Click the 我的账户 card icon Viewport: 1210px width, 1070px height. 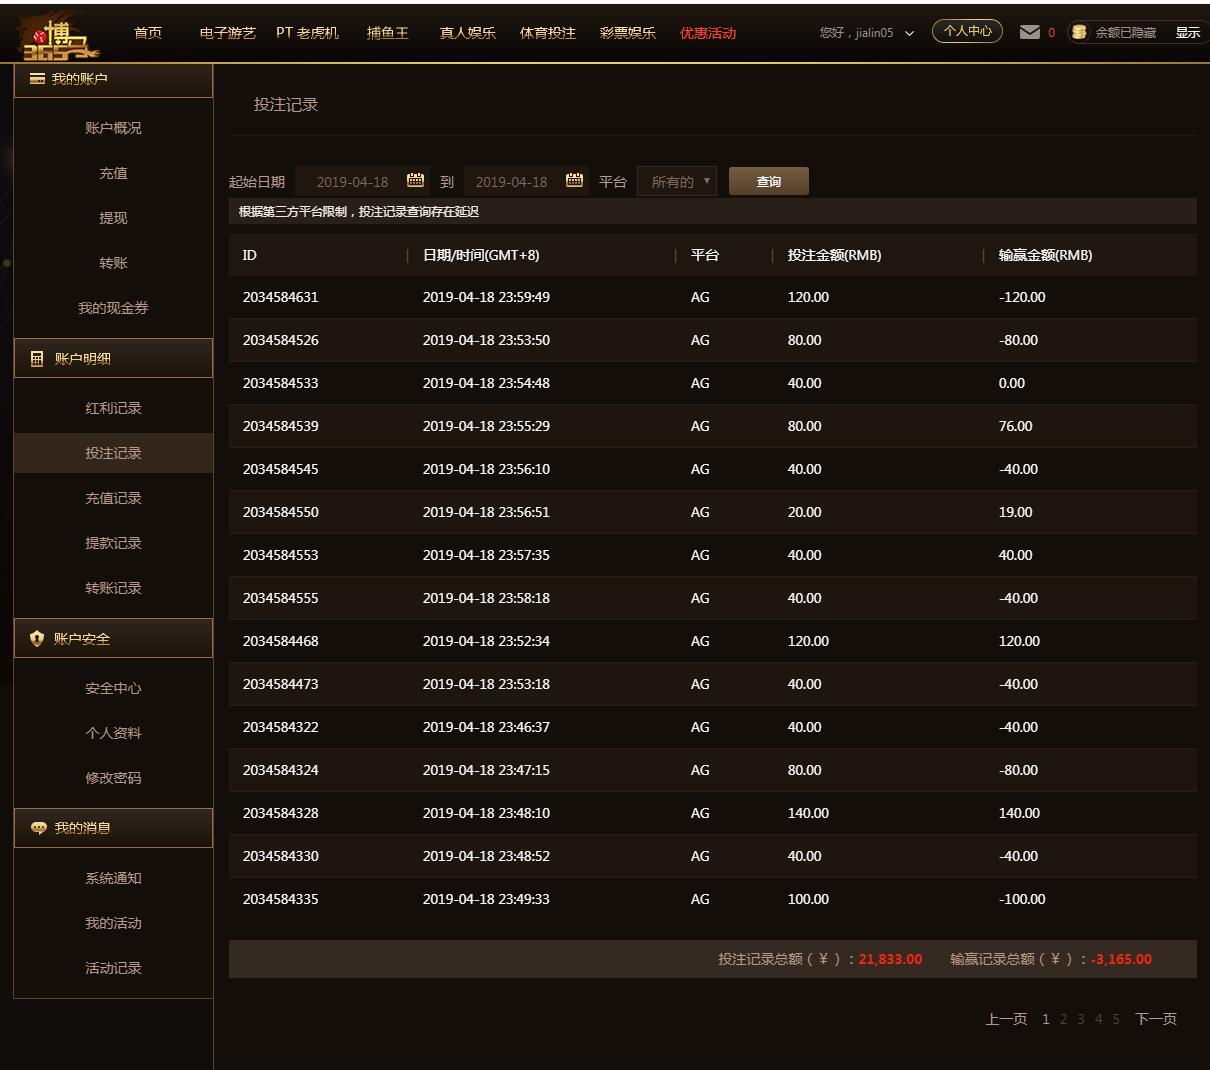tap(37, 78)
